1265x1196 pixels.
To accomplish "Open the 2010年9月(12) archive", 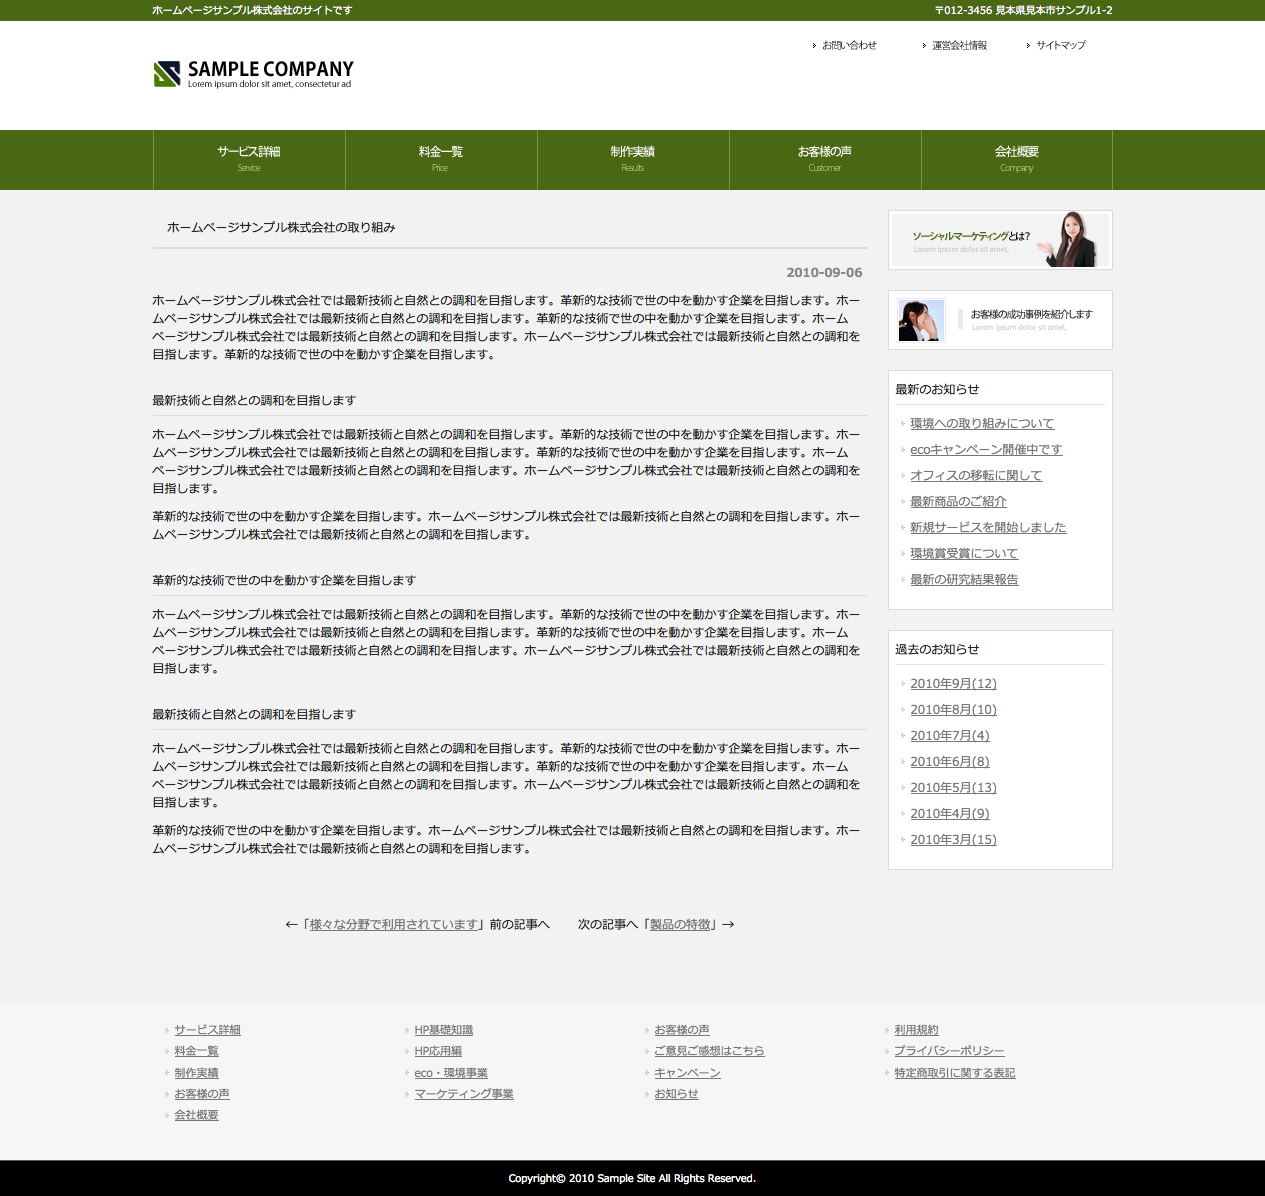I will coord(953,683).
